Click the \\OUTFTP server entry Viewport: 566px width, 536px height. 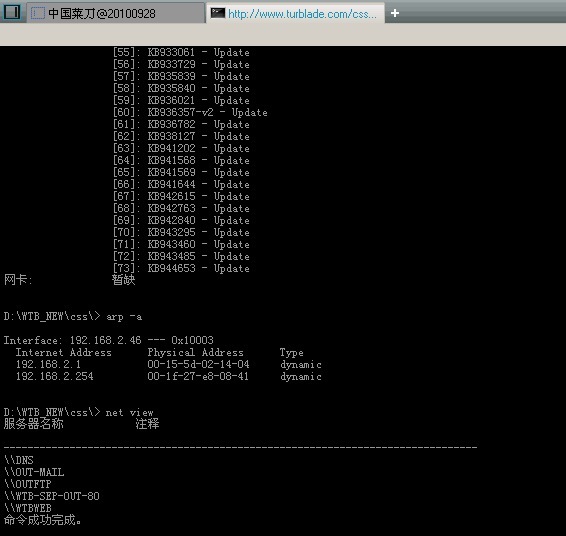coord(28,484)
